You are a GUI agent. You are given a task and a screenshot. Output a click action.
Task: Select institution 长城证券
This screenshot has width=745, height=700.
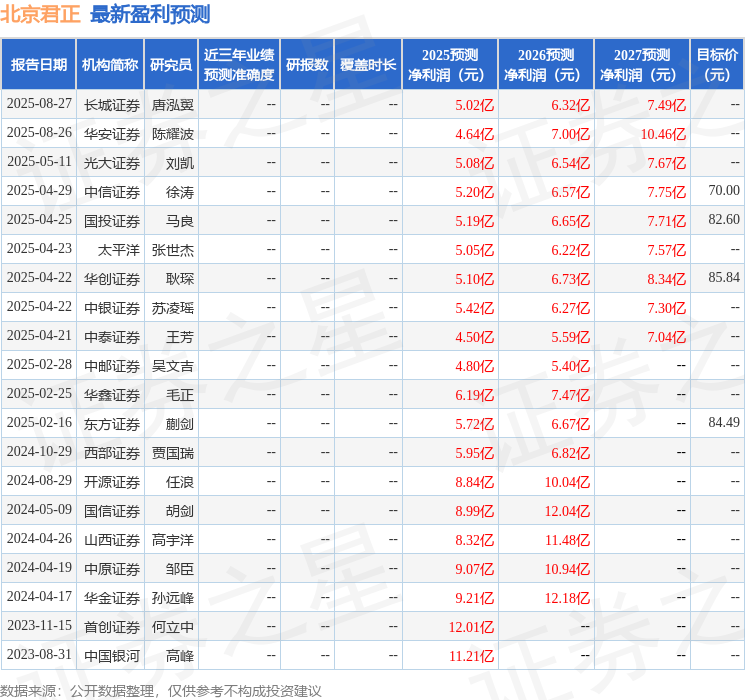(112, 105)
